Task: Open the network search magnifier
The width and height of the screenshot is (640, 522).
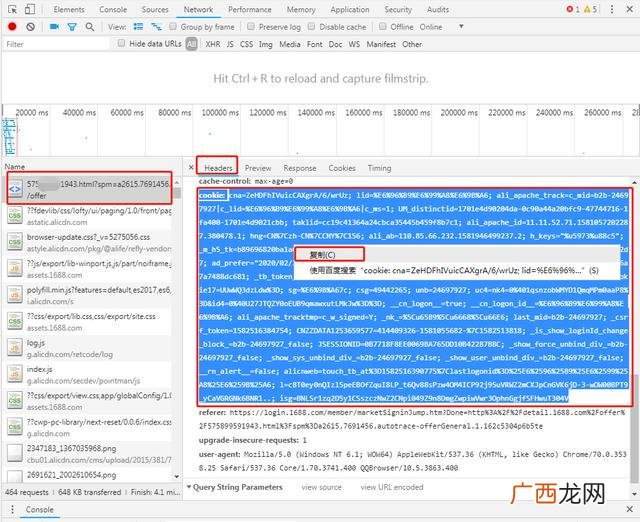Action: click(x=90, y=27)
